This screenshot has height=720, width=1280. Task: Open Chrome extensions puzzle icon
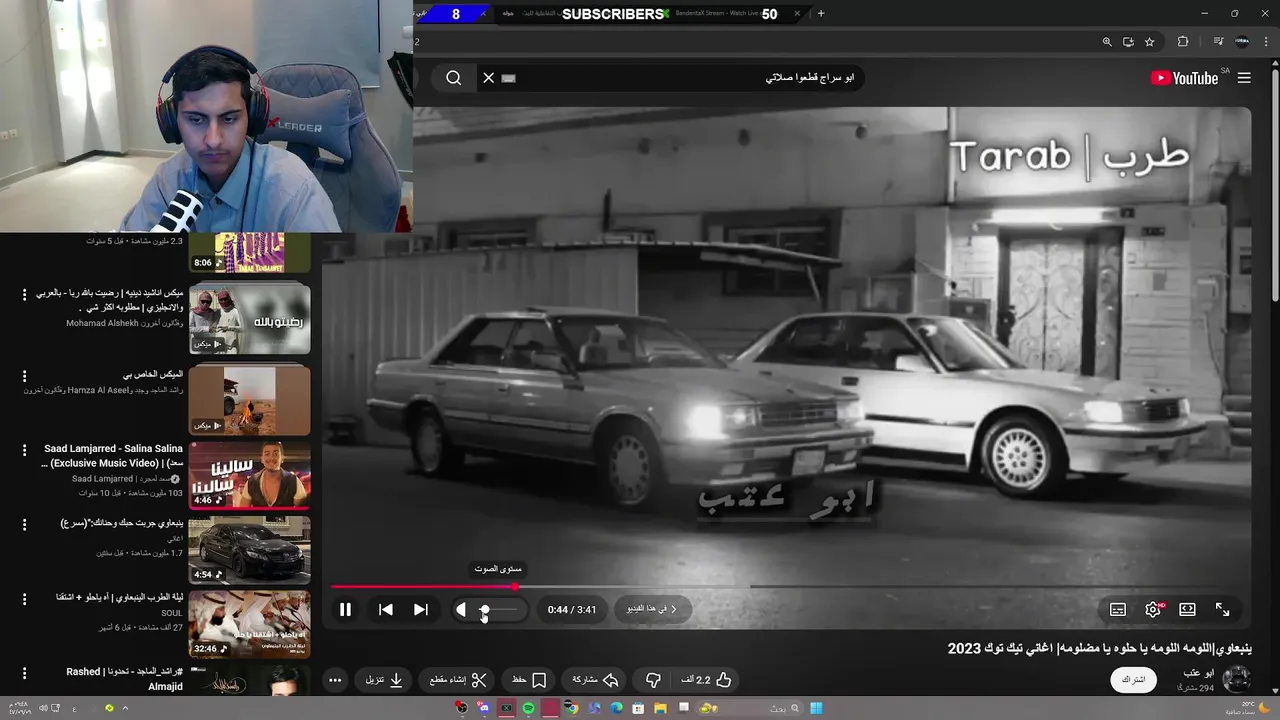pos(1183,42)
